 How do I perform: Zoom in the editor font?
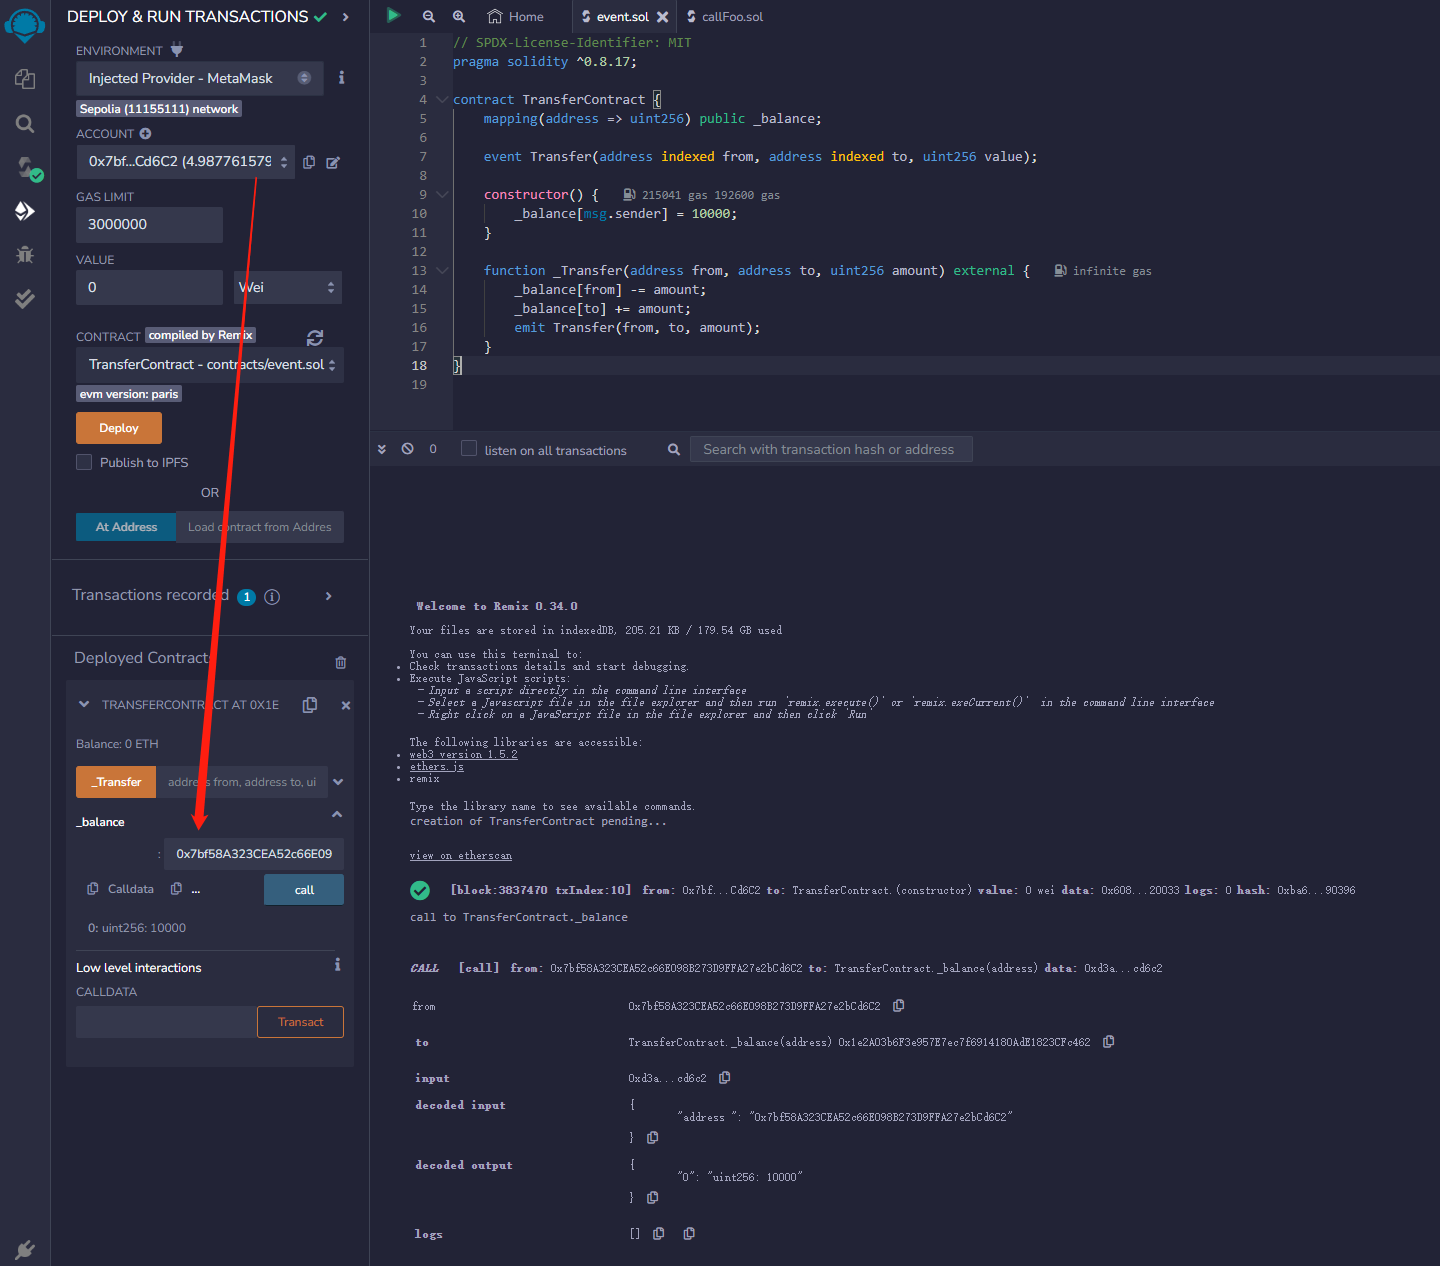[459, 16]
